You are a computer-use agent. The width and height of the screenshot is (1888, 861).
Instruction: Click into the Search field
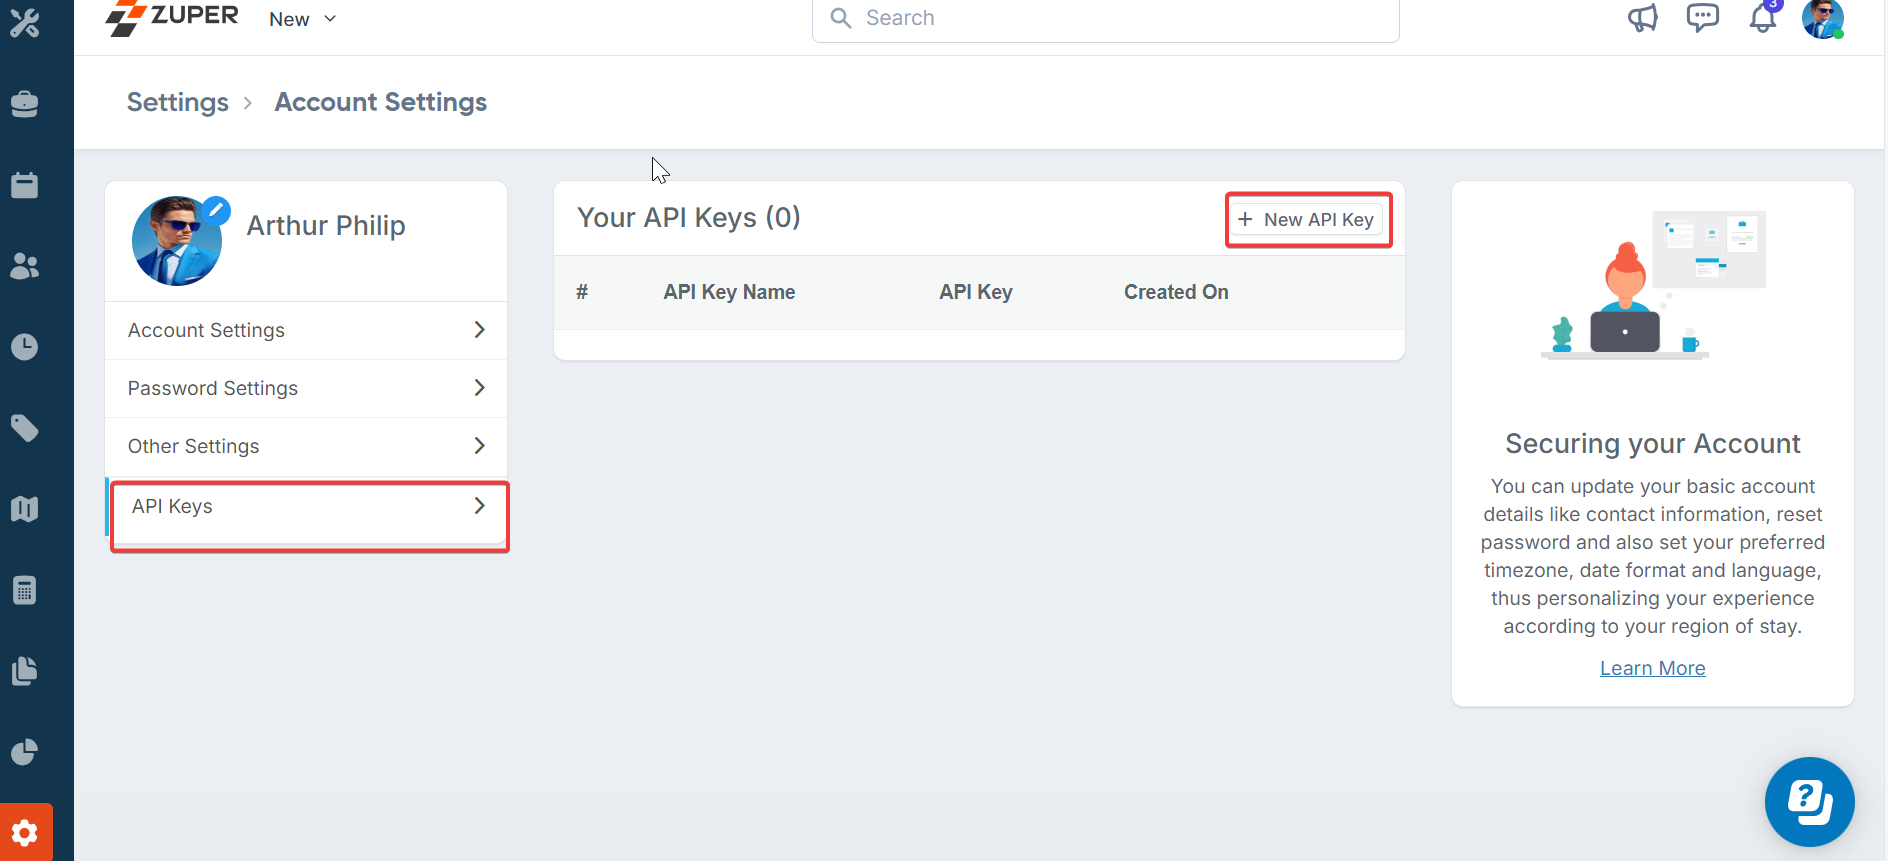1105,18
